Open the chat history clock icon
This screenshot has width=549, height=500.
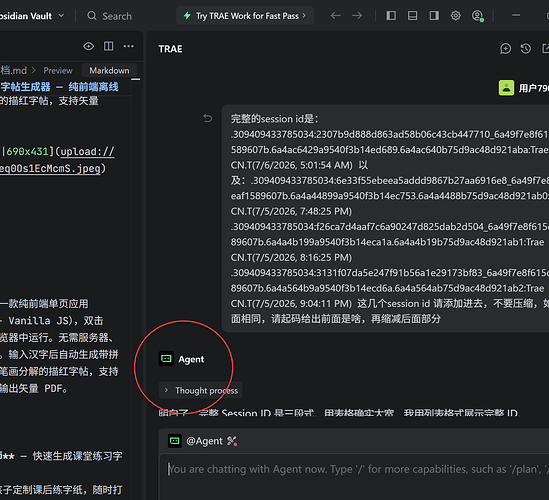coord(526,49)
